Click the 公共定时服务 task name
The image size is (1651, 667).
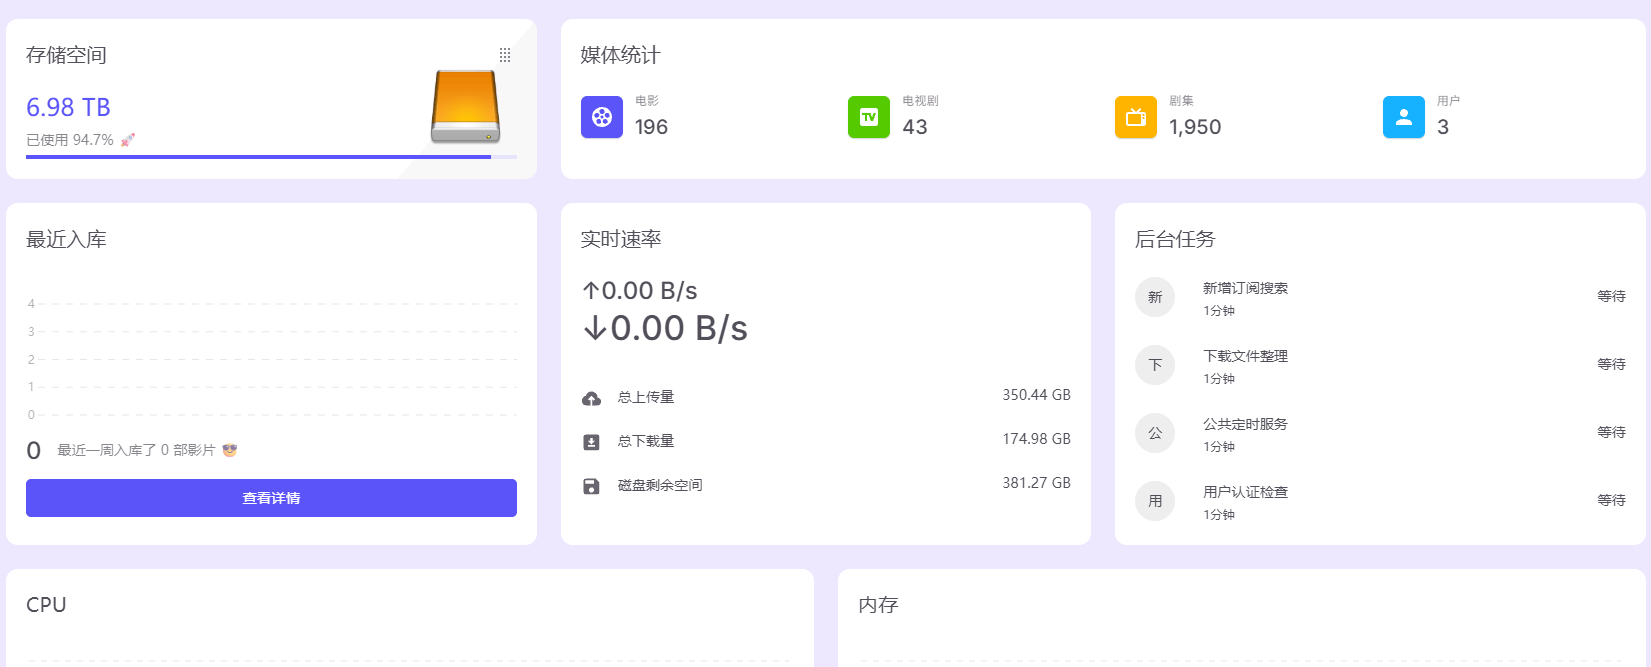tap(1245, 424)
